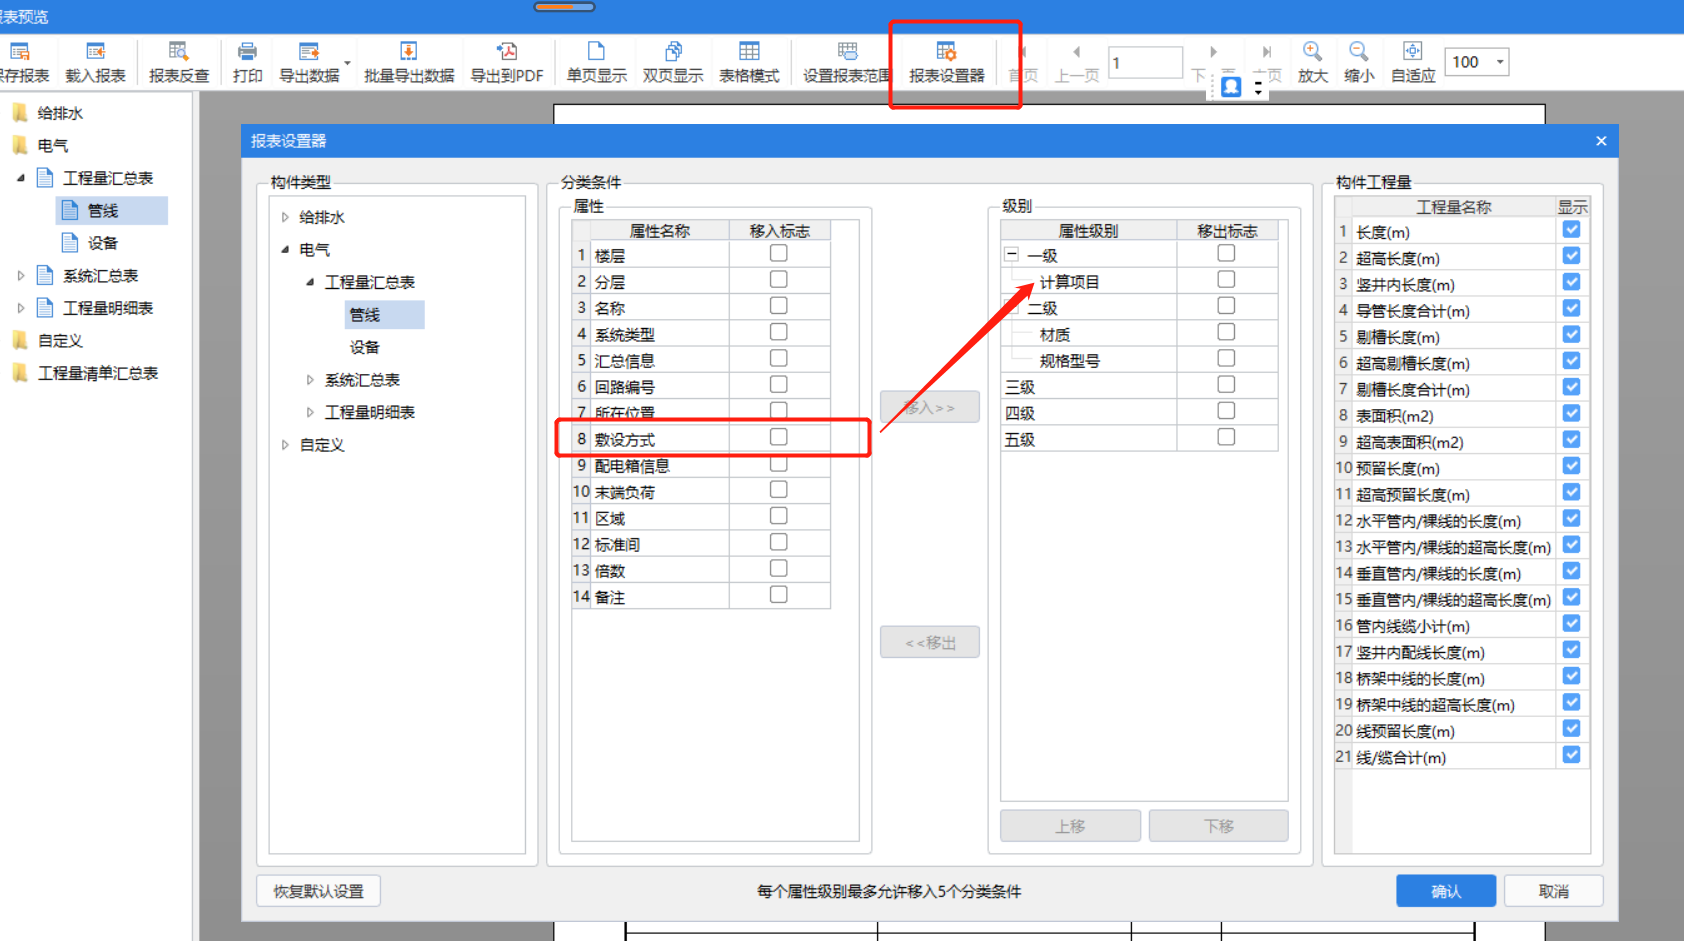Click the 打印 print icon
Screen dimensions: 1684x941
pos(247,62)
